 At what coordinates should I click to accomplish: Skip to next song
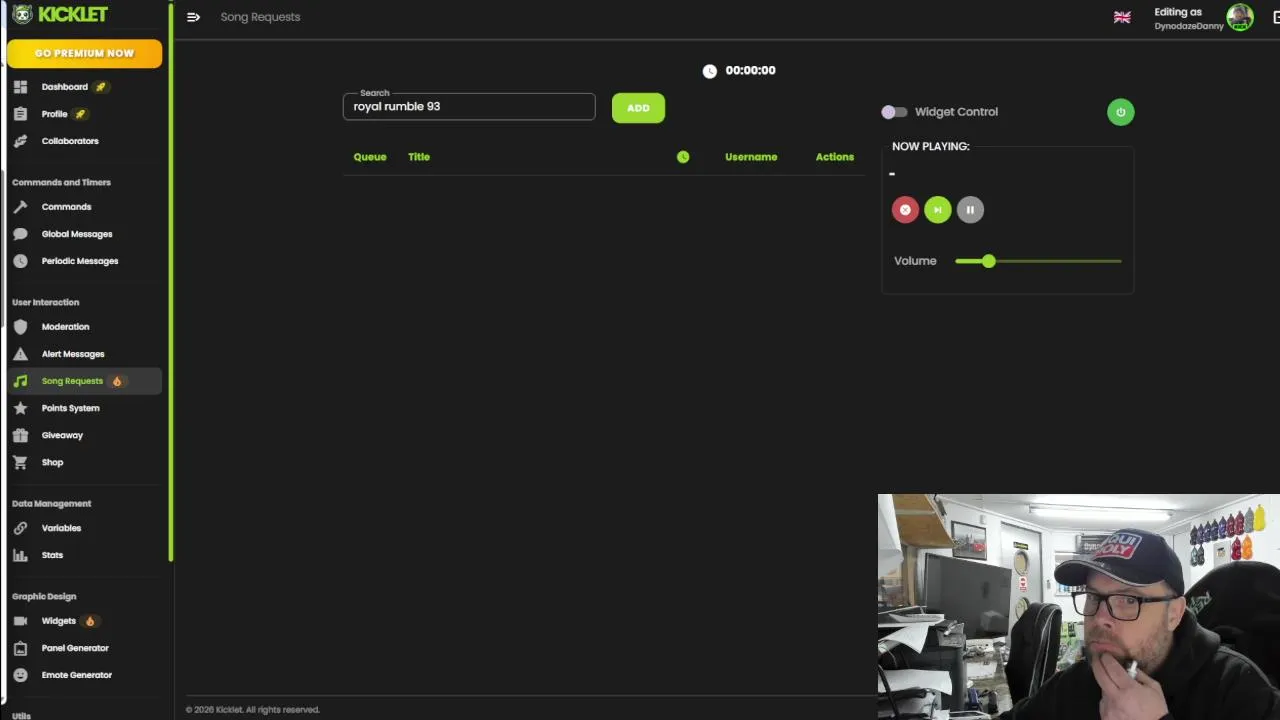937,210
